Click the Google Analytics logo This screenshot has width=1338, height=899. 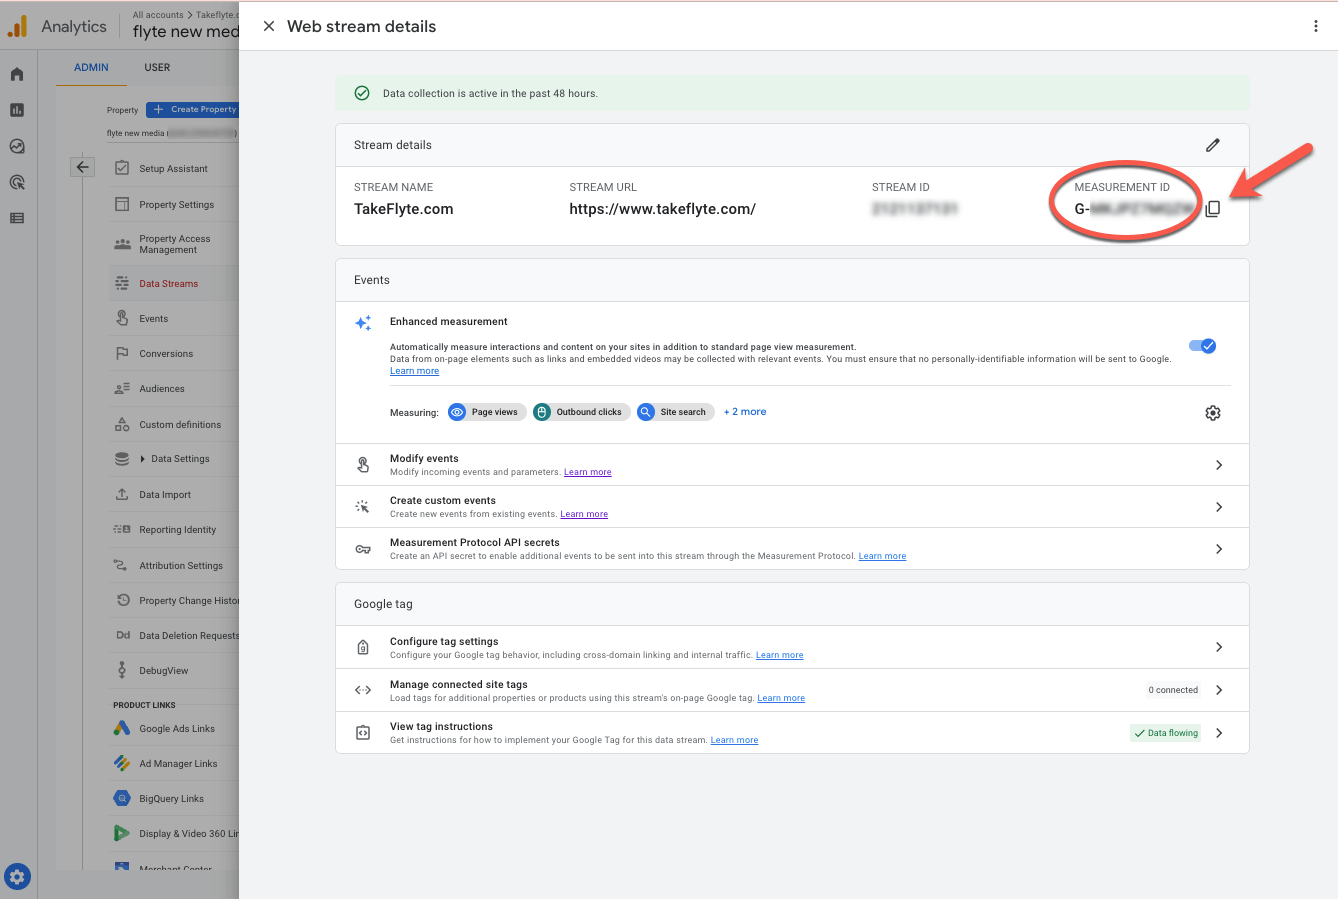17,25
